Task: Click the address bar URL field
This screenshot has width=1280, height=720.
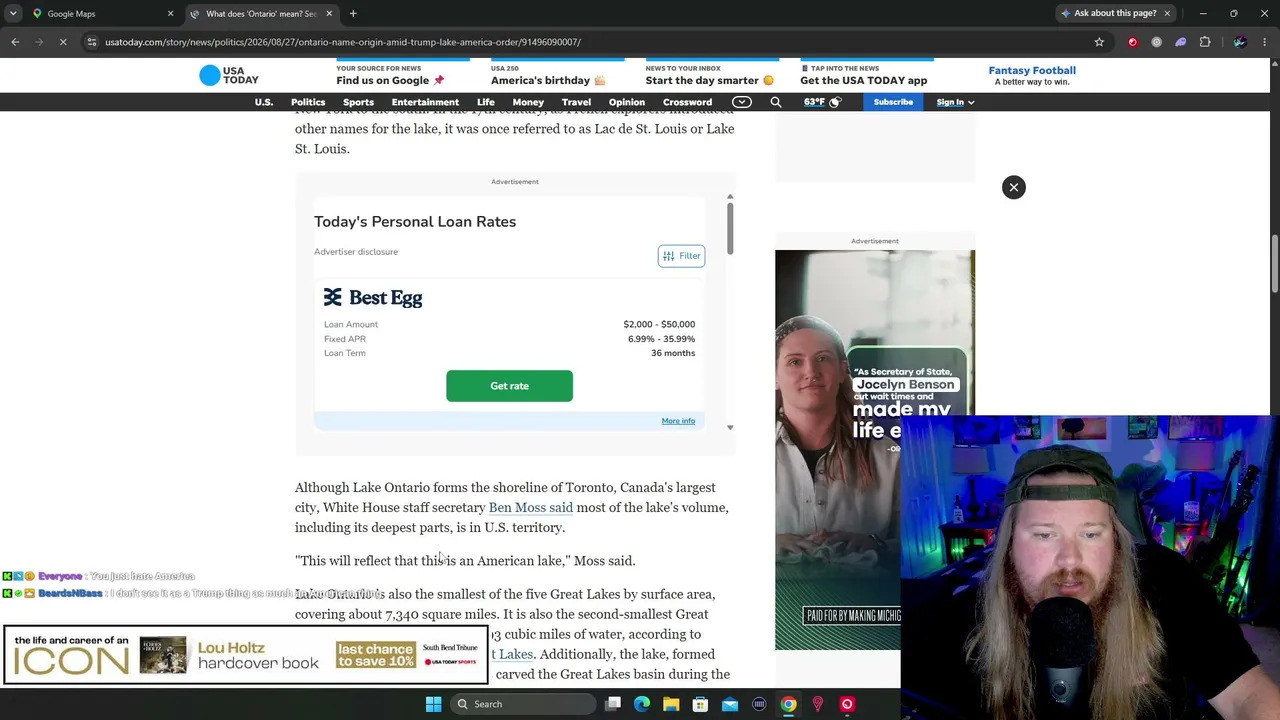Action: pos(590,42)
